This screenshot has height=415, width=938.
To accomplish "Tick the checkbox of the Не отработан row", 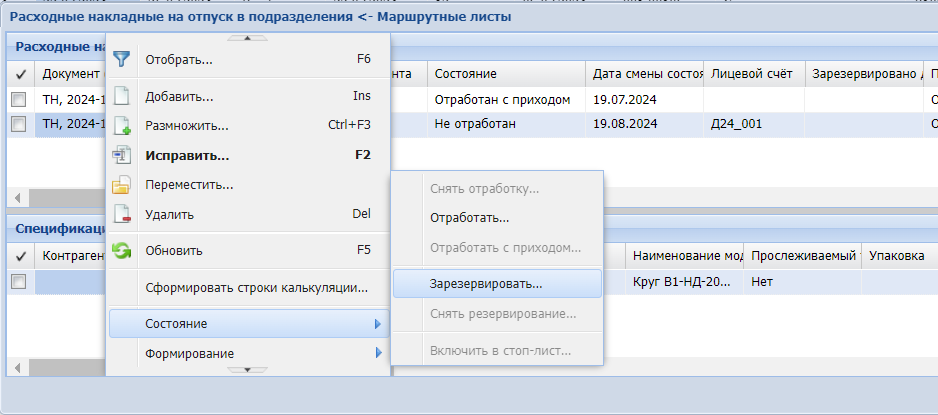I will (x=18, y=124).
